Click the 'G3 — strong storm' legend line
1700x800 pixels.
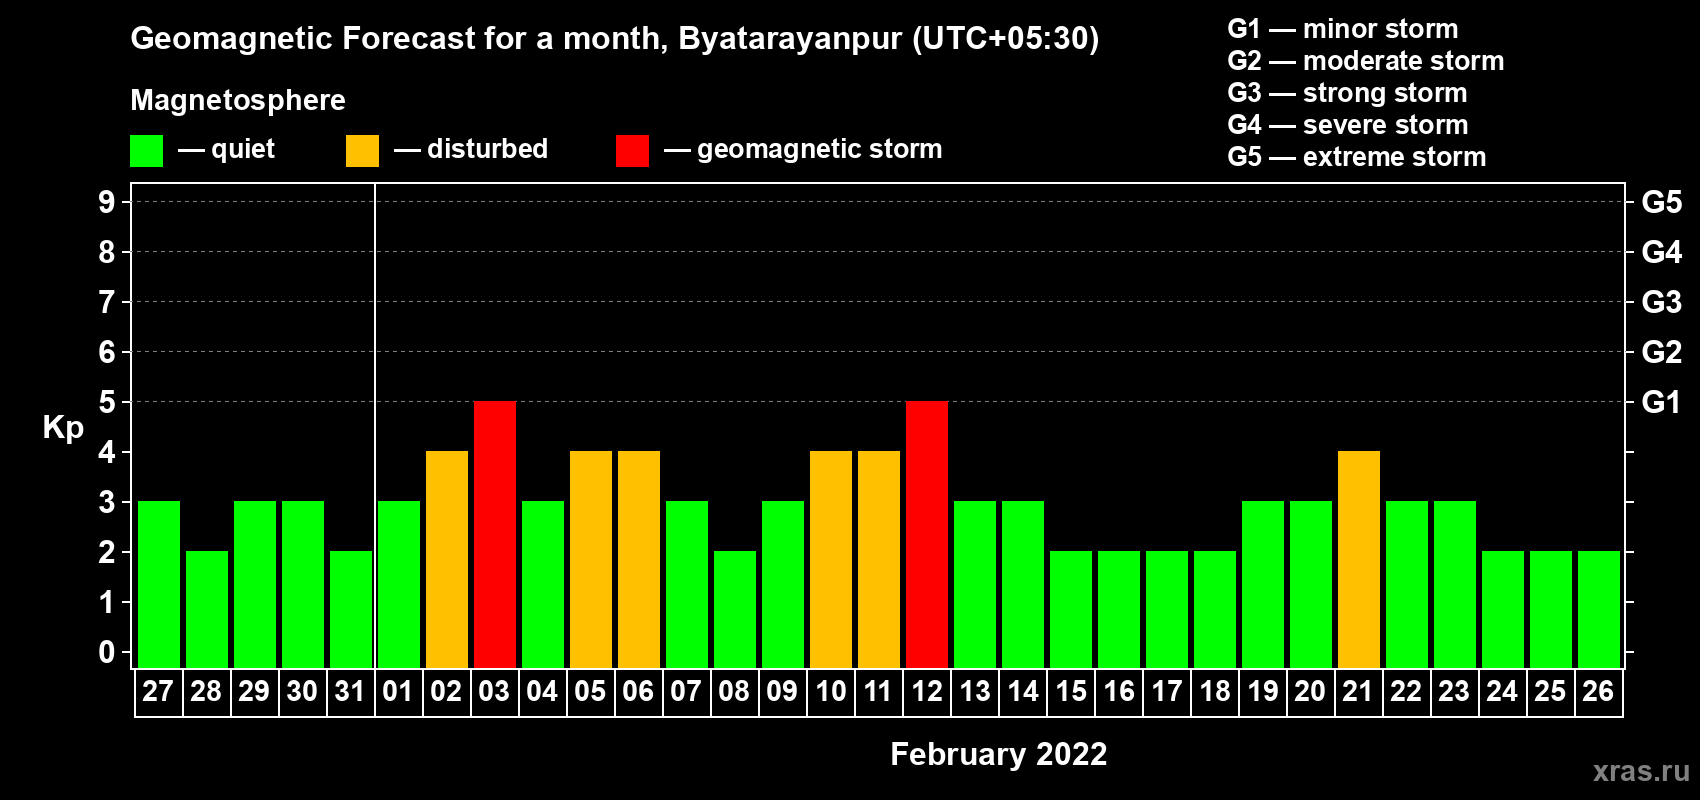tap(1347, 93)
